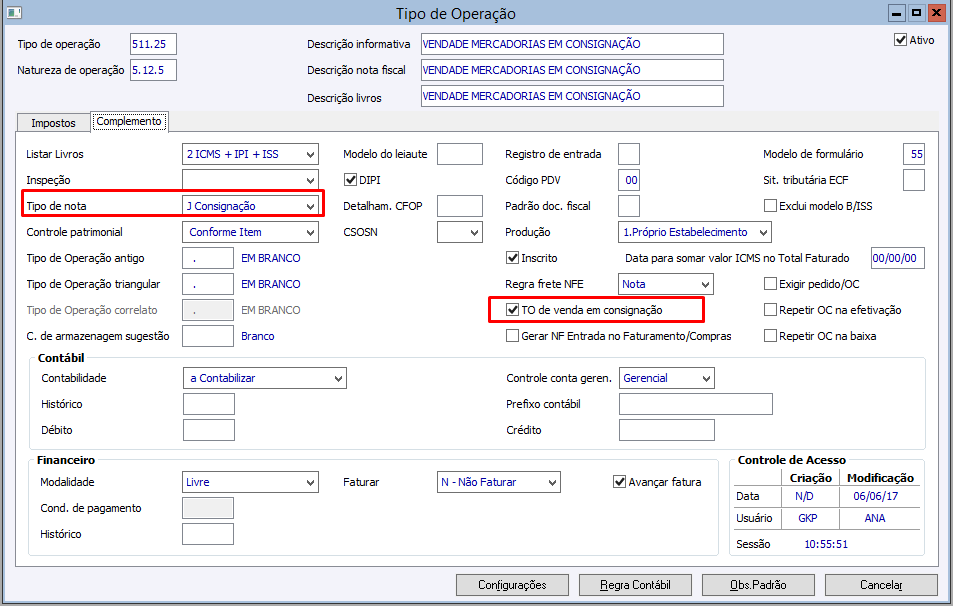Check Gerar NF Entrada no Faturamento/Compras
Viewport: 953px width, 606px height.
coord(513,336)
